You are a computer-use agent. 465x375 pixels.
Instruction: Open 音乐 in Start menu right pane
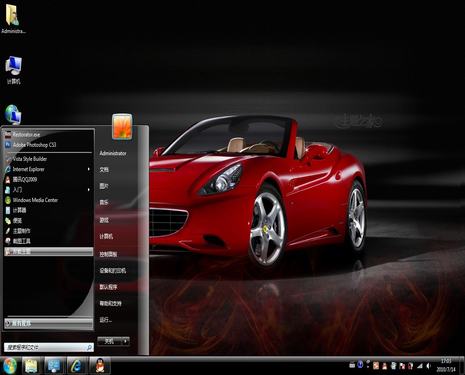(104, 202)
